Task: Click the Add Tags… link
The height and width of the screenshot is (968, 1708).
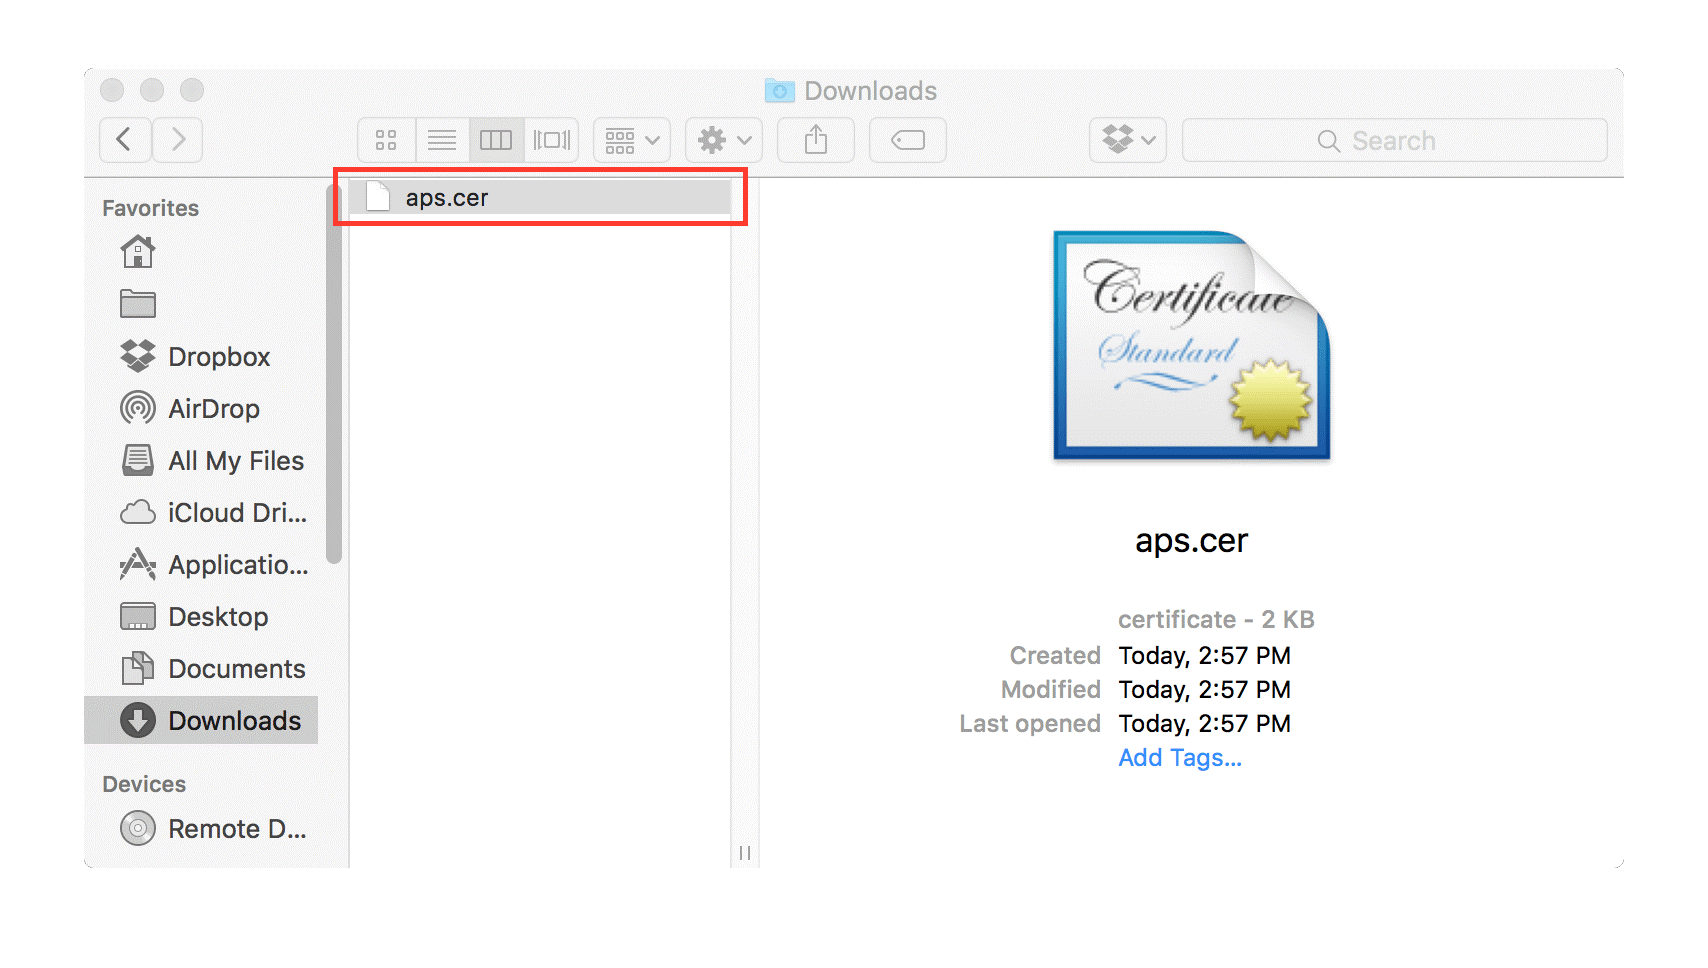Action: [x=1180, y=758]
